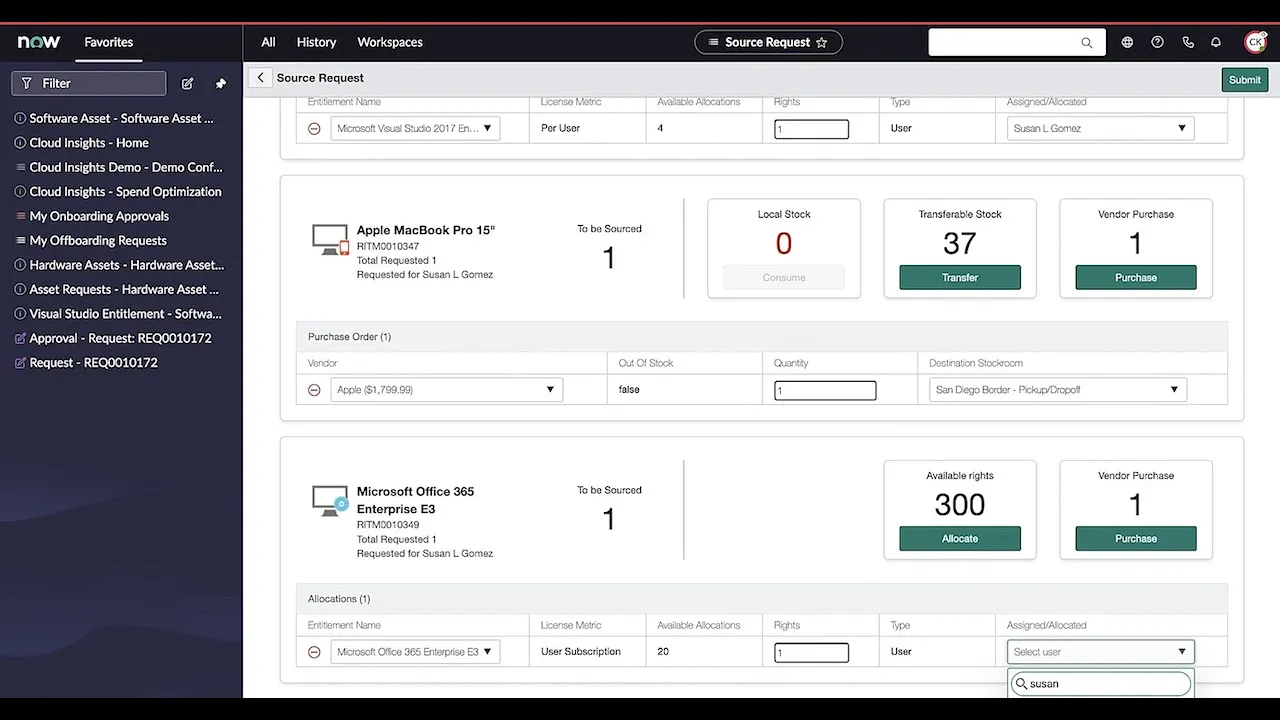Click the user search box containing 'susan'
Viewport: 1280px width, 720px height.
[1100, 684]
